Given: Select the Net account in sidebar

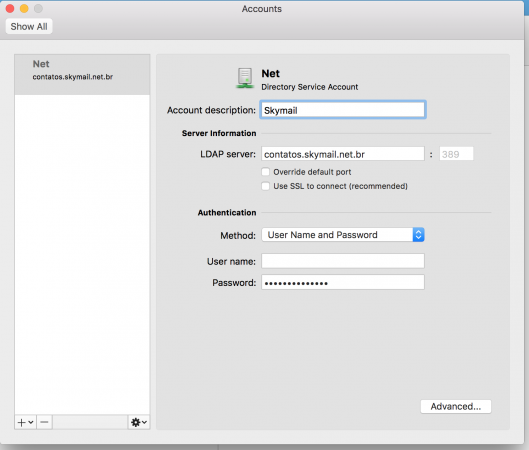Looking at the screenshot, I should (x=82, y=75).
